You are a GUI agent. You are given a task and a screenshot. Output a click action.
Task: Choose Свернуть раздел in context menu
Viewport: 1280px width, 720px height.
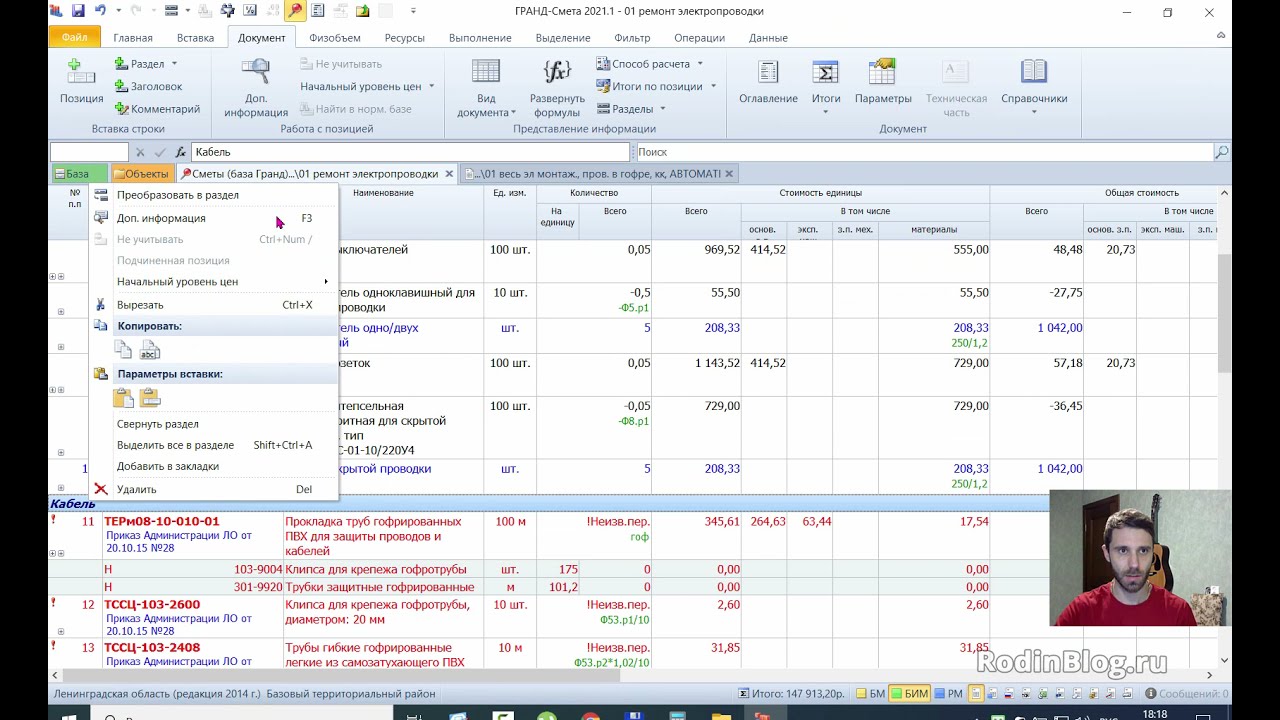click(x=214, y=424)
